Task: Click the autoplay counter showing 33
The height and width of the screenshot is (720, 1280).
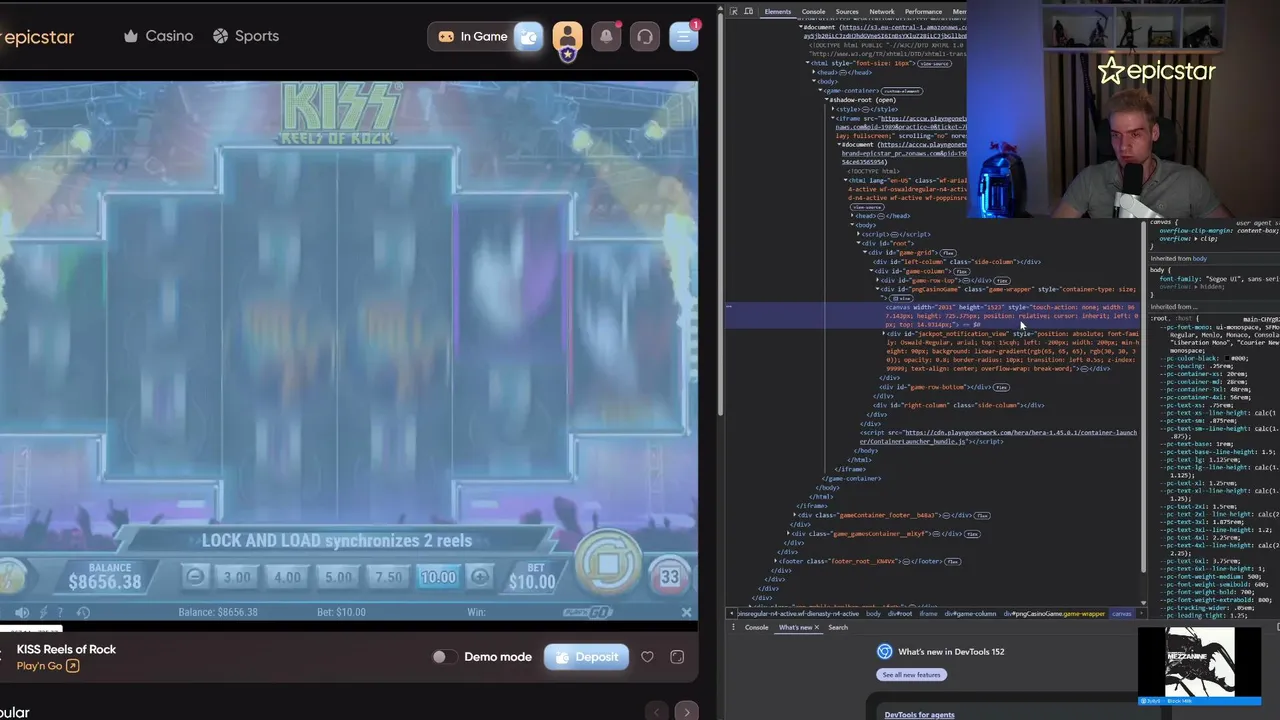Action: point(670,577)
